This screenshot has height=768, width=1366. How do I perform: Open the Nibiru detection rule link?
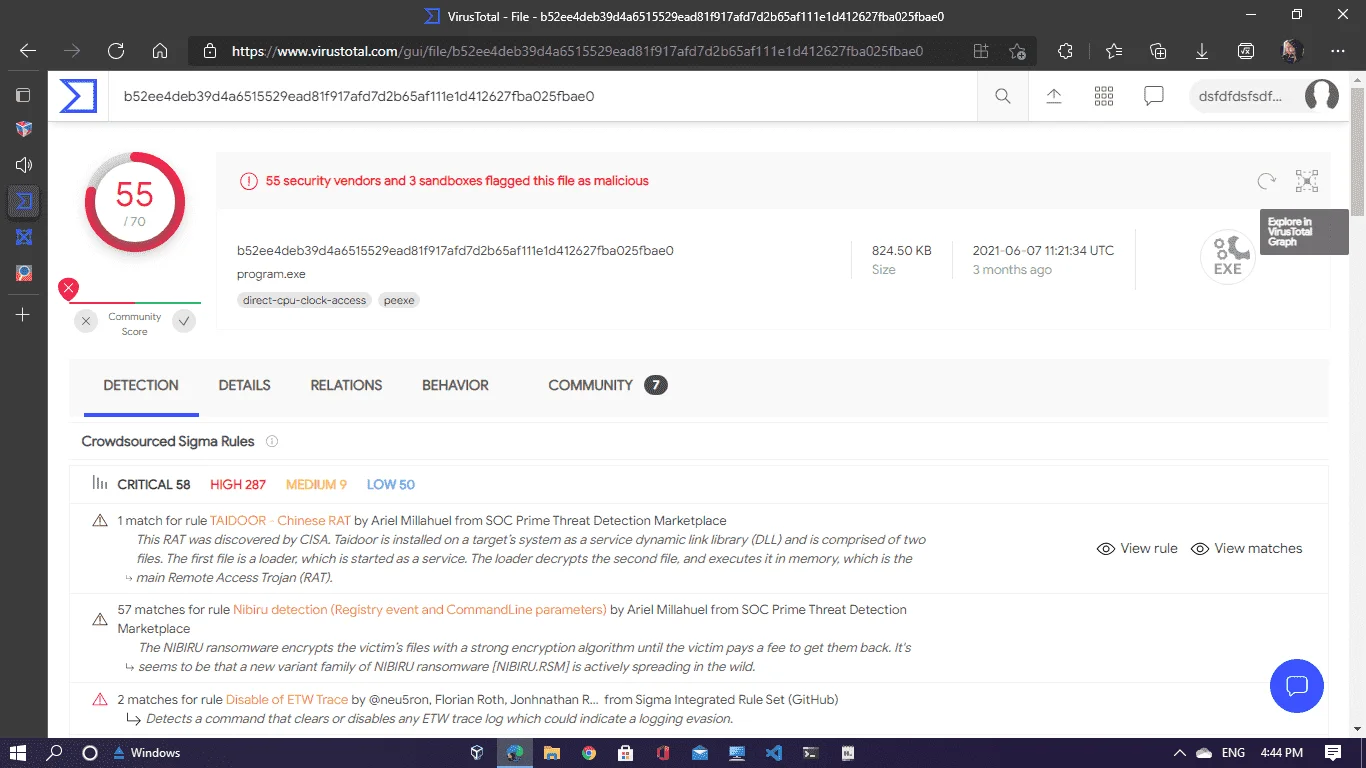point(420,609)
